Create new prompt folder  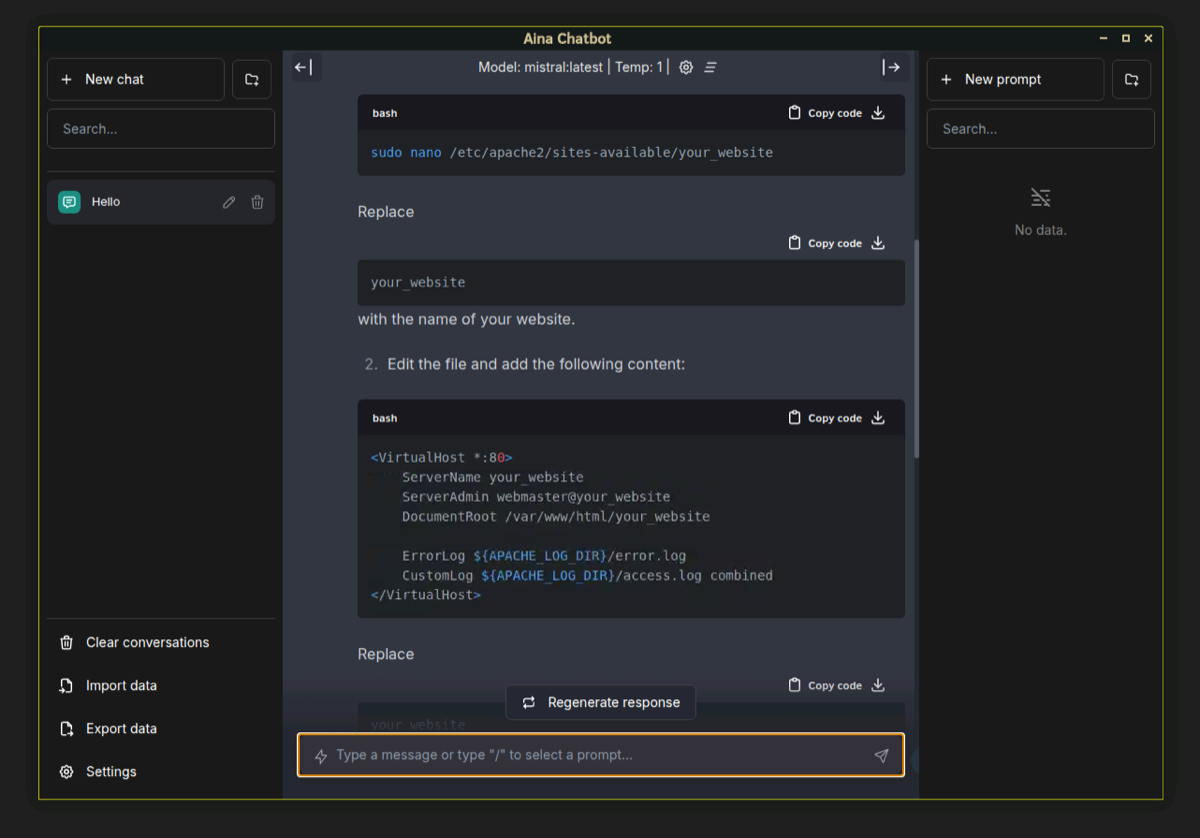coord(1131,79)
